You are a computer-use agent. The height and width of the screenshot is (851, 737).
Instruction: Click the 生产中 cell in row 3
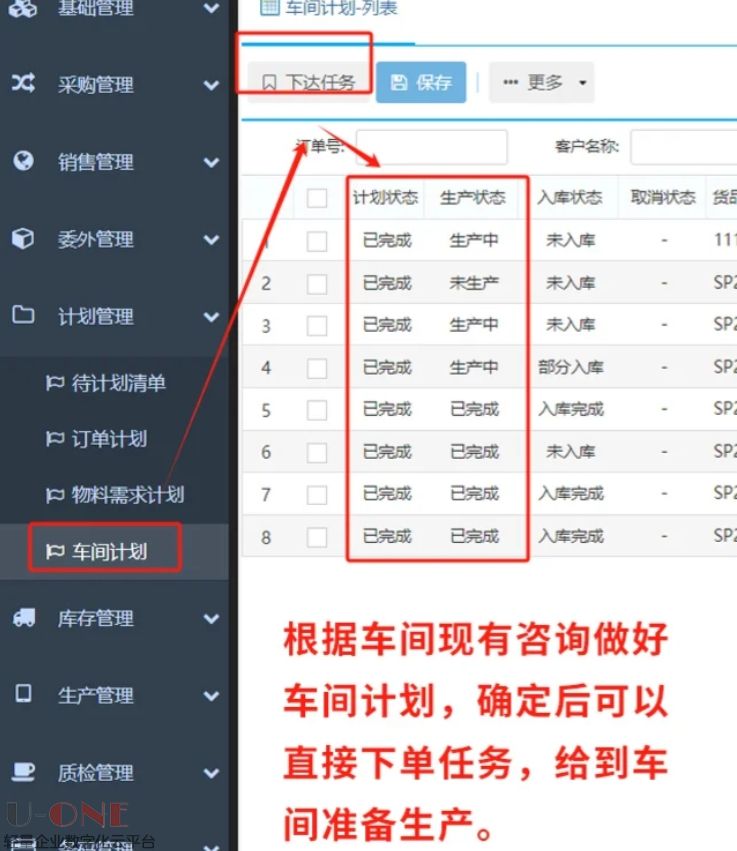(x=474, y=325)
